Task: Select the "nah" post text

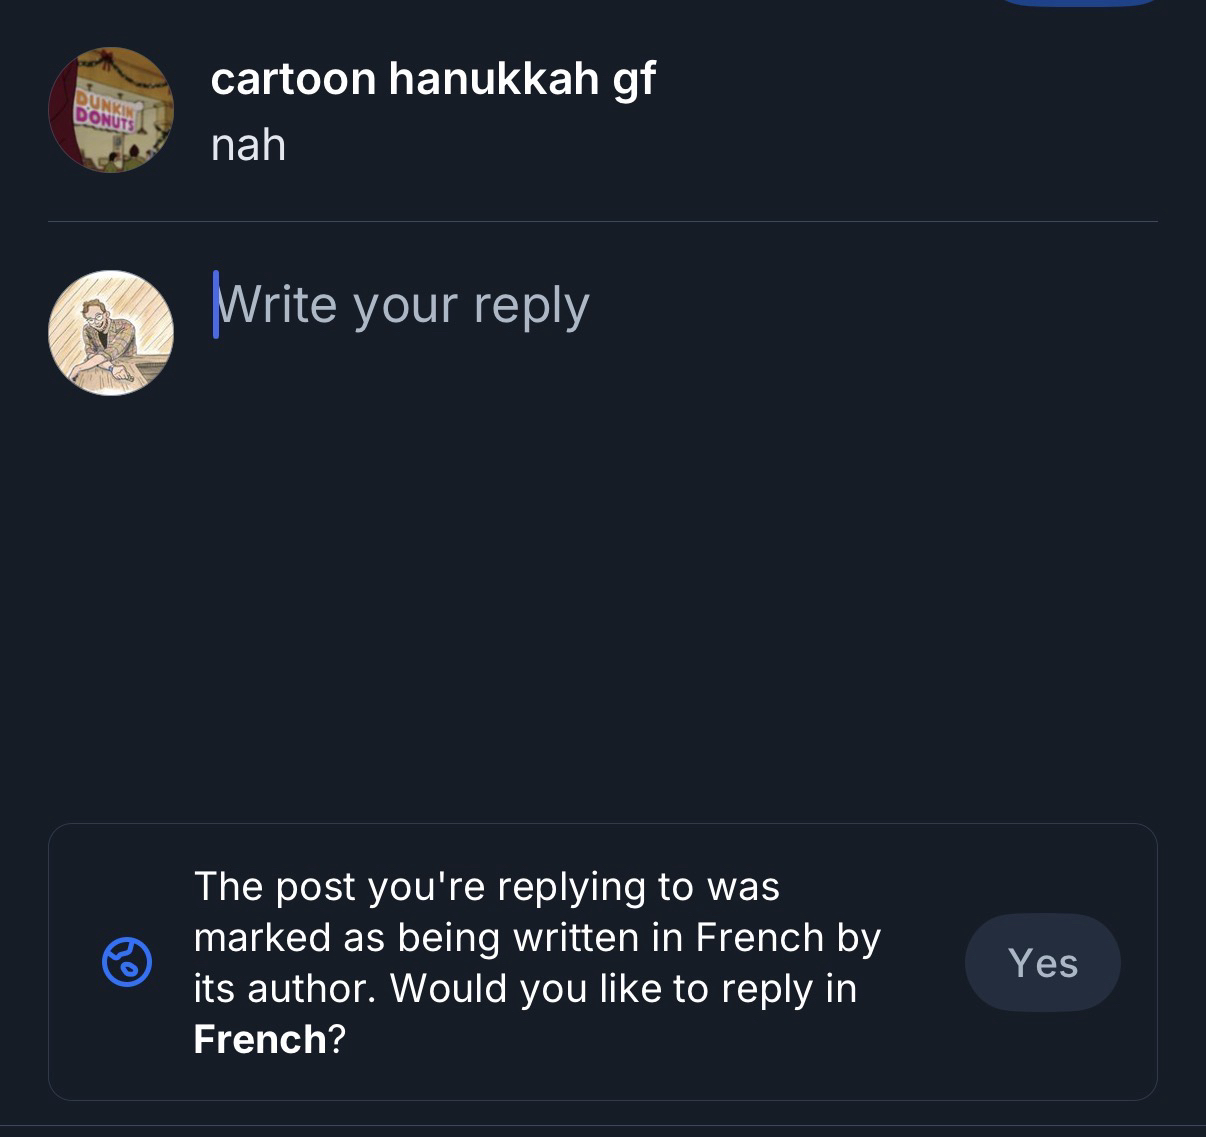Action: [248, 145]
